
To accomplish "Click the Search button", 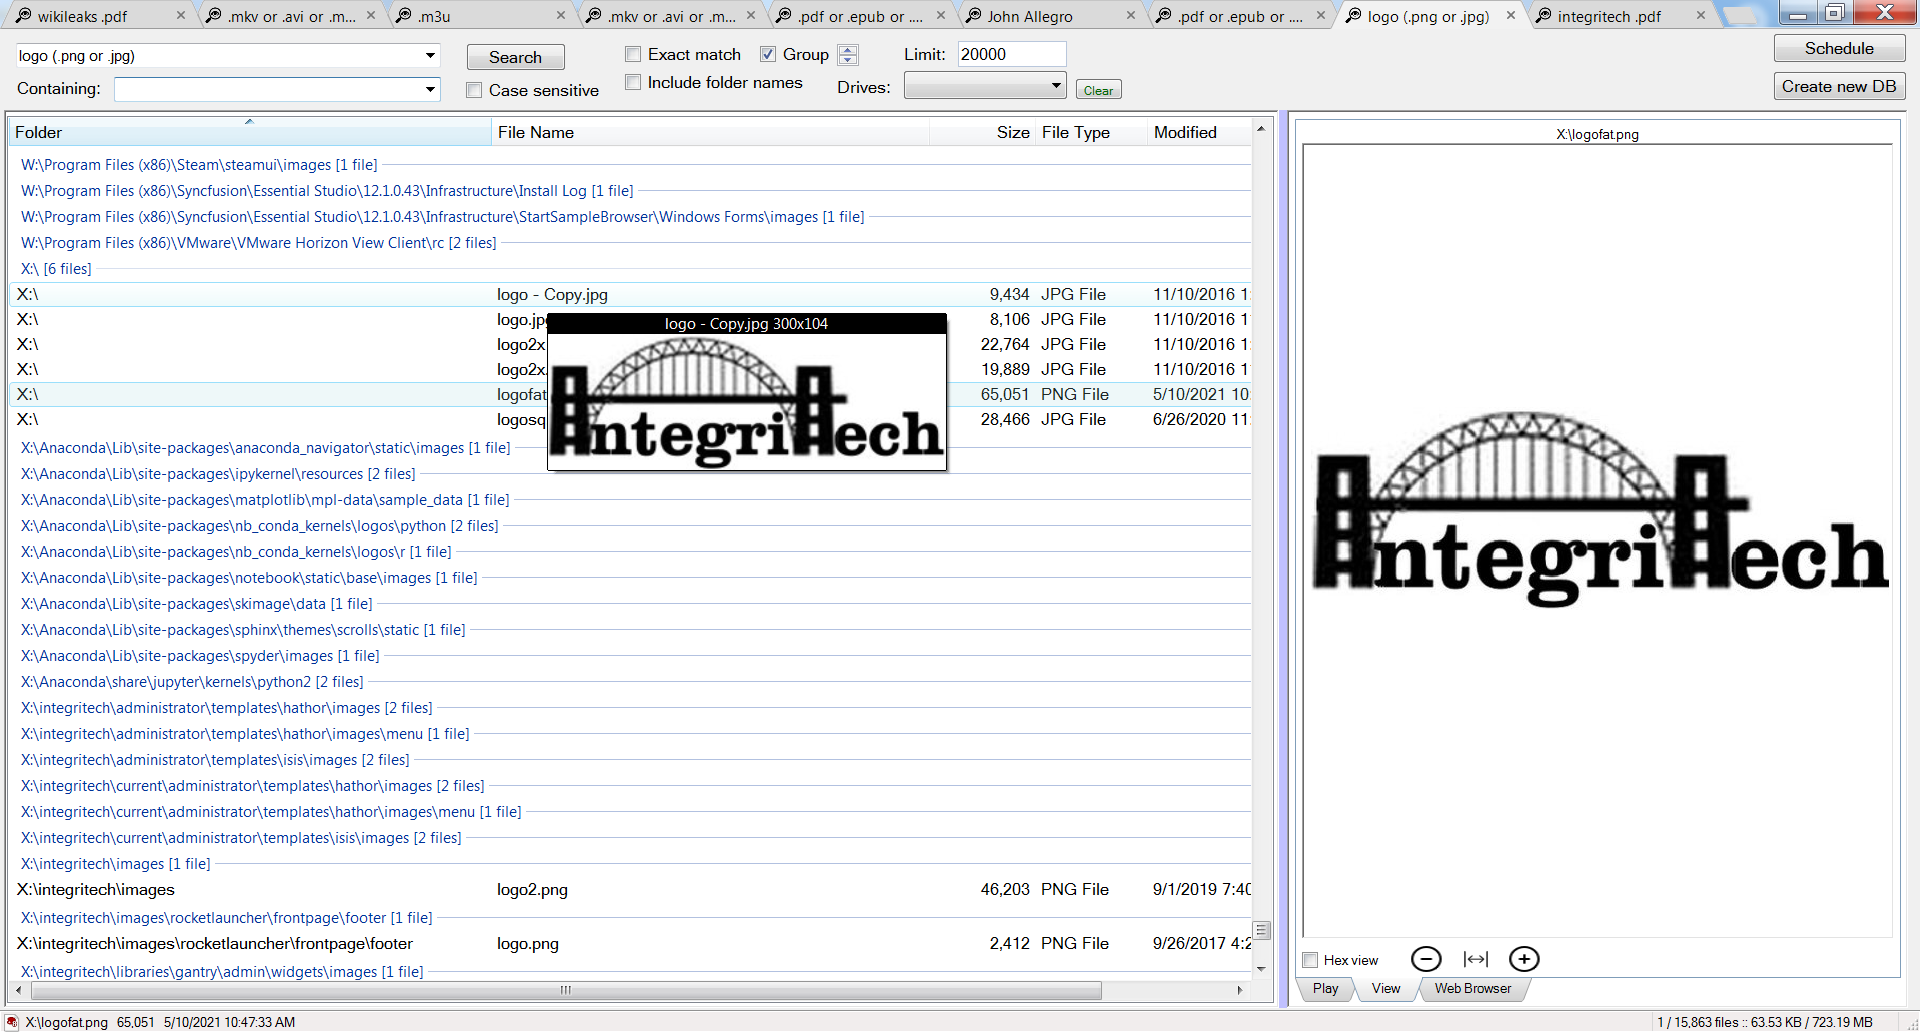I will point(515,57).
